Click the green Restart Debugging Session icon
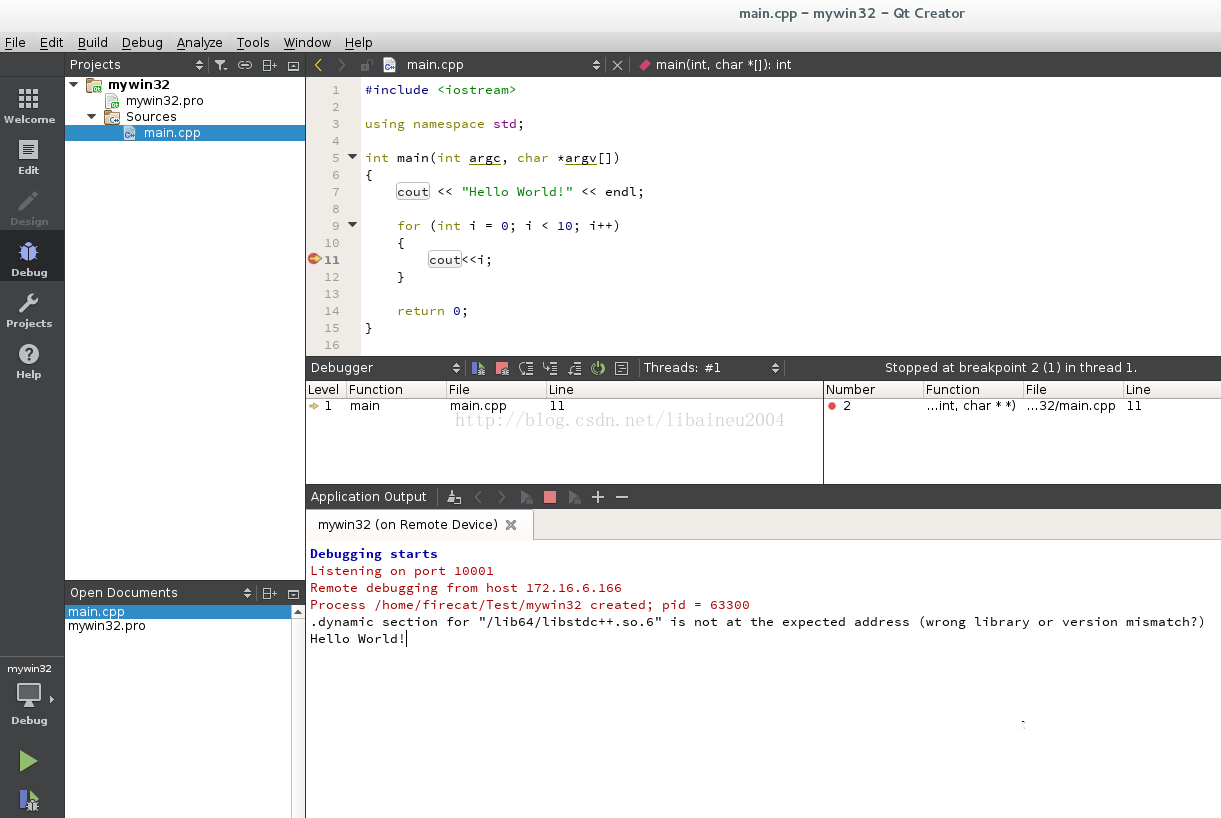This screenshot has width=1221, height=818. pos(598,368)
